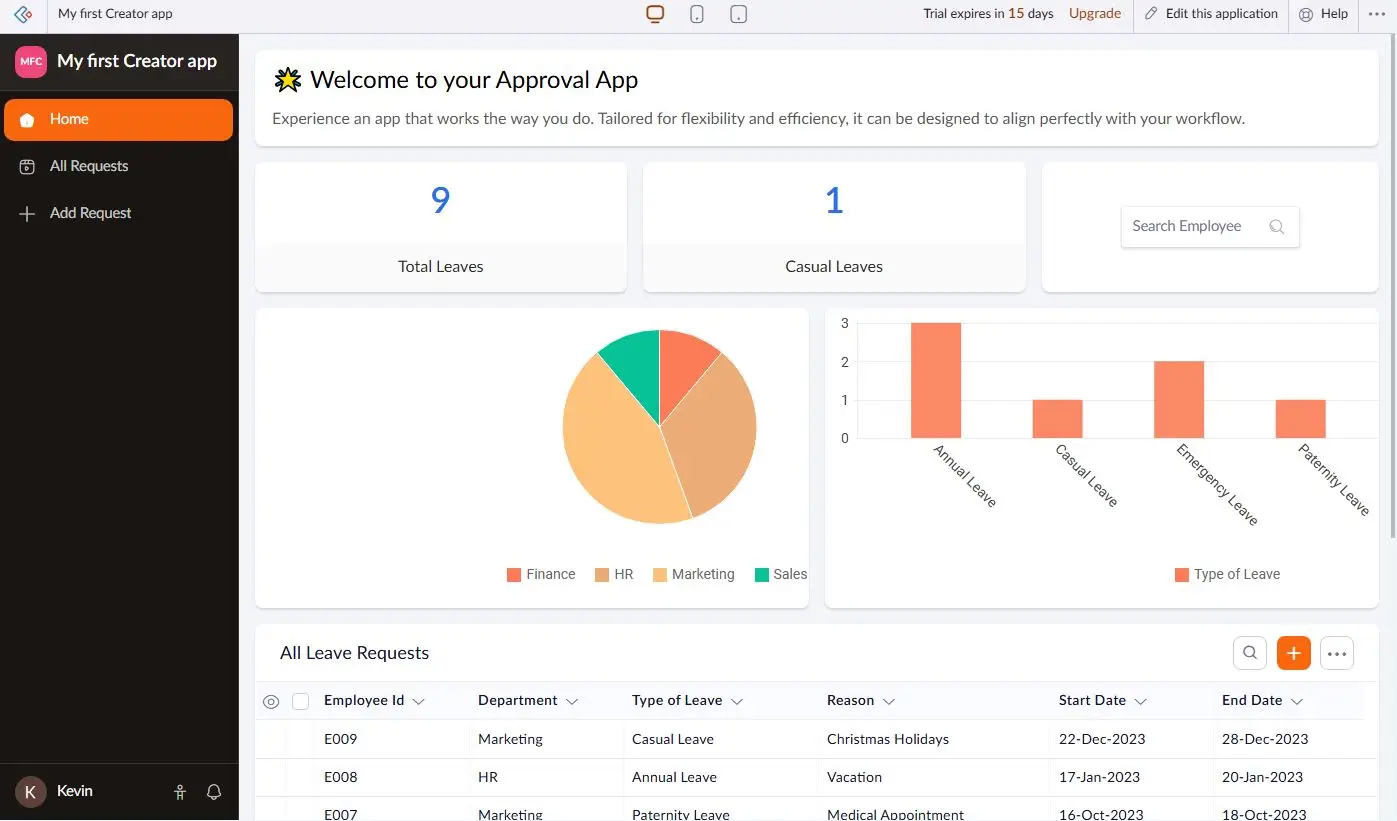
Task: Open accessibility options icon beside Kevin
Action: click(180, 792)
